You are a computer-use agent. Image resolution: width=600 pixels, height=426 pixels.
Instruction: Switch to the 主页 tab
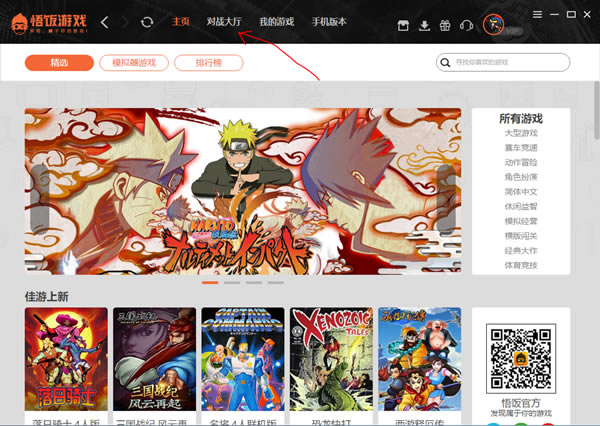click(x=181, y=21)
